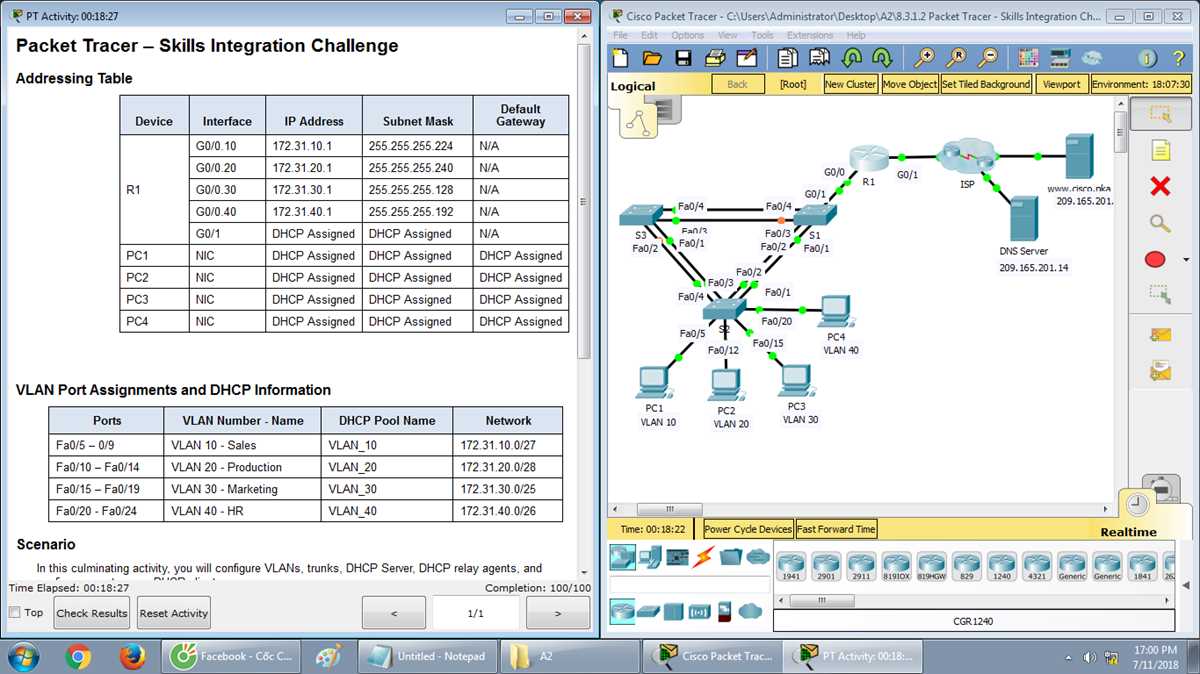This screenshot has height=674, width=1200.
Task: Go to previous instruction page arrow
Action: [394, 613]
